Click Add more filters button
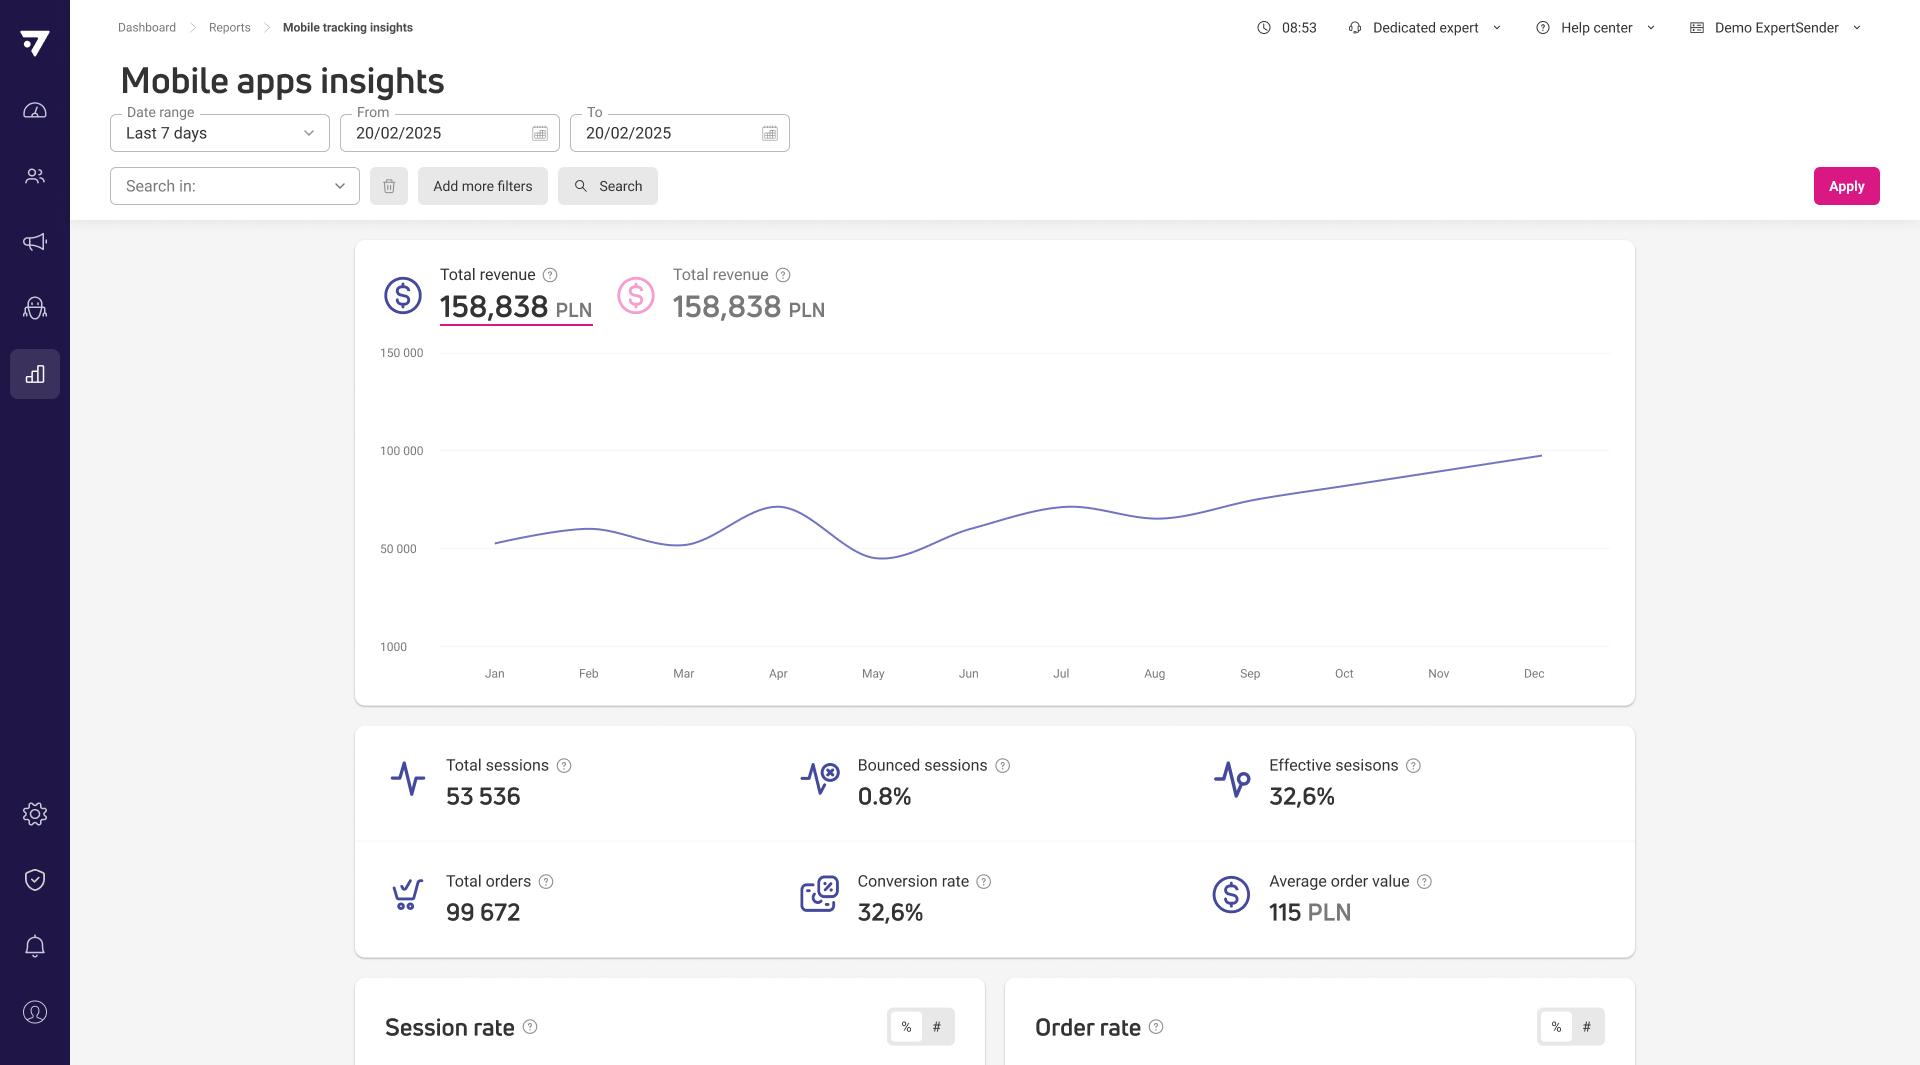 pos(483,186)
